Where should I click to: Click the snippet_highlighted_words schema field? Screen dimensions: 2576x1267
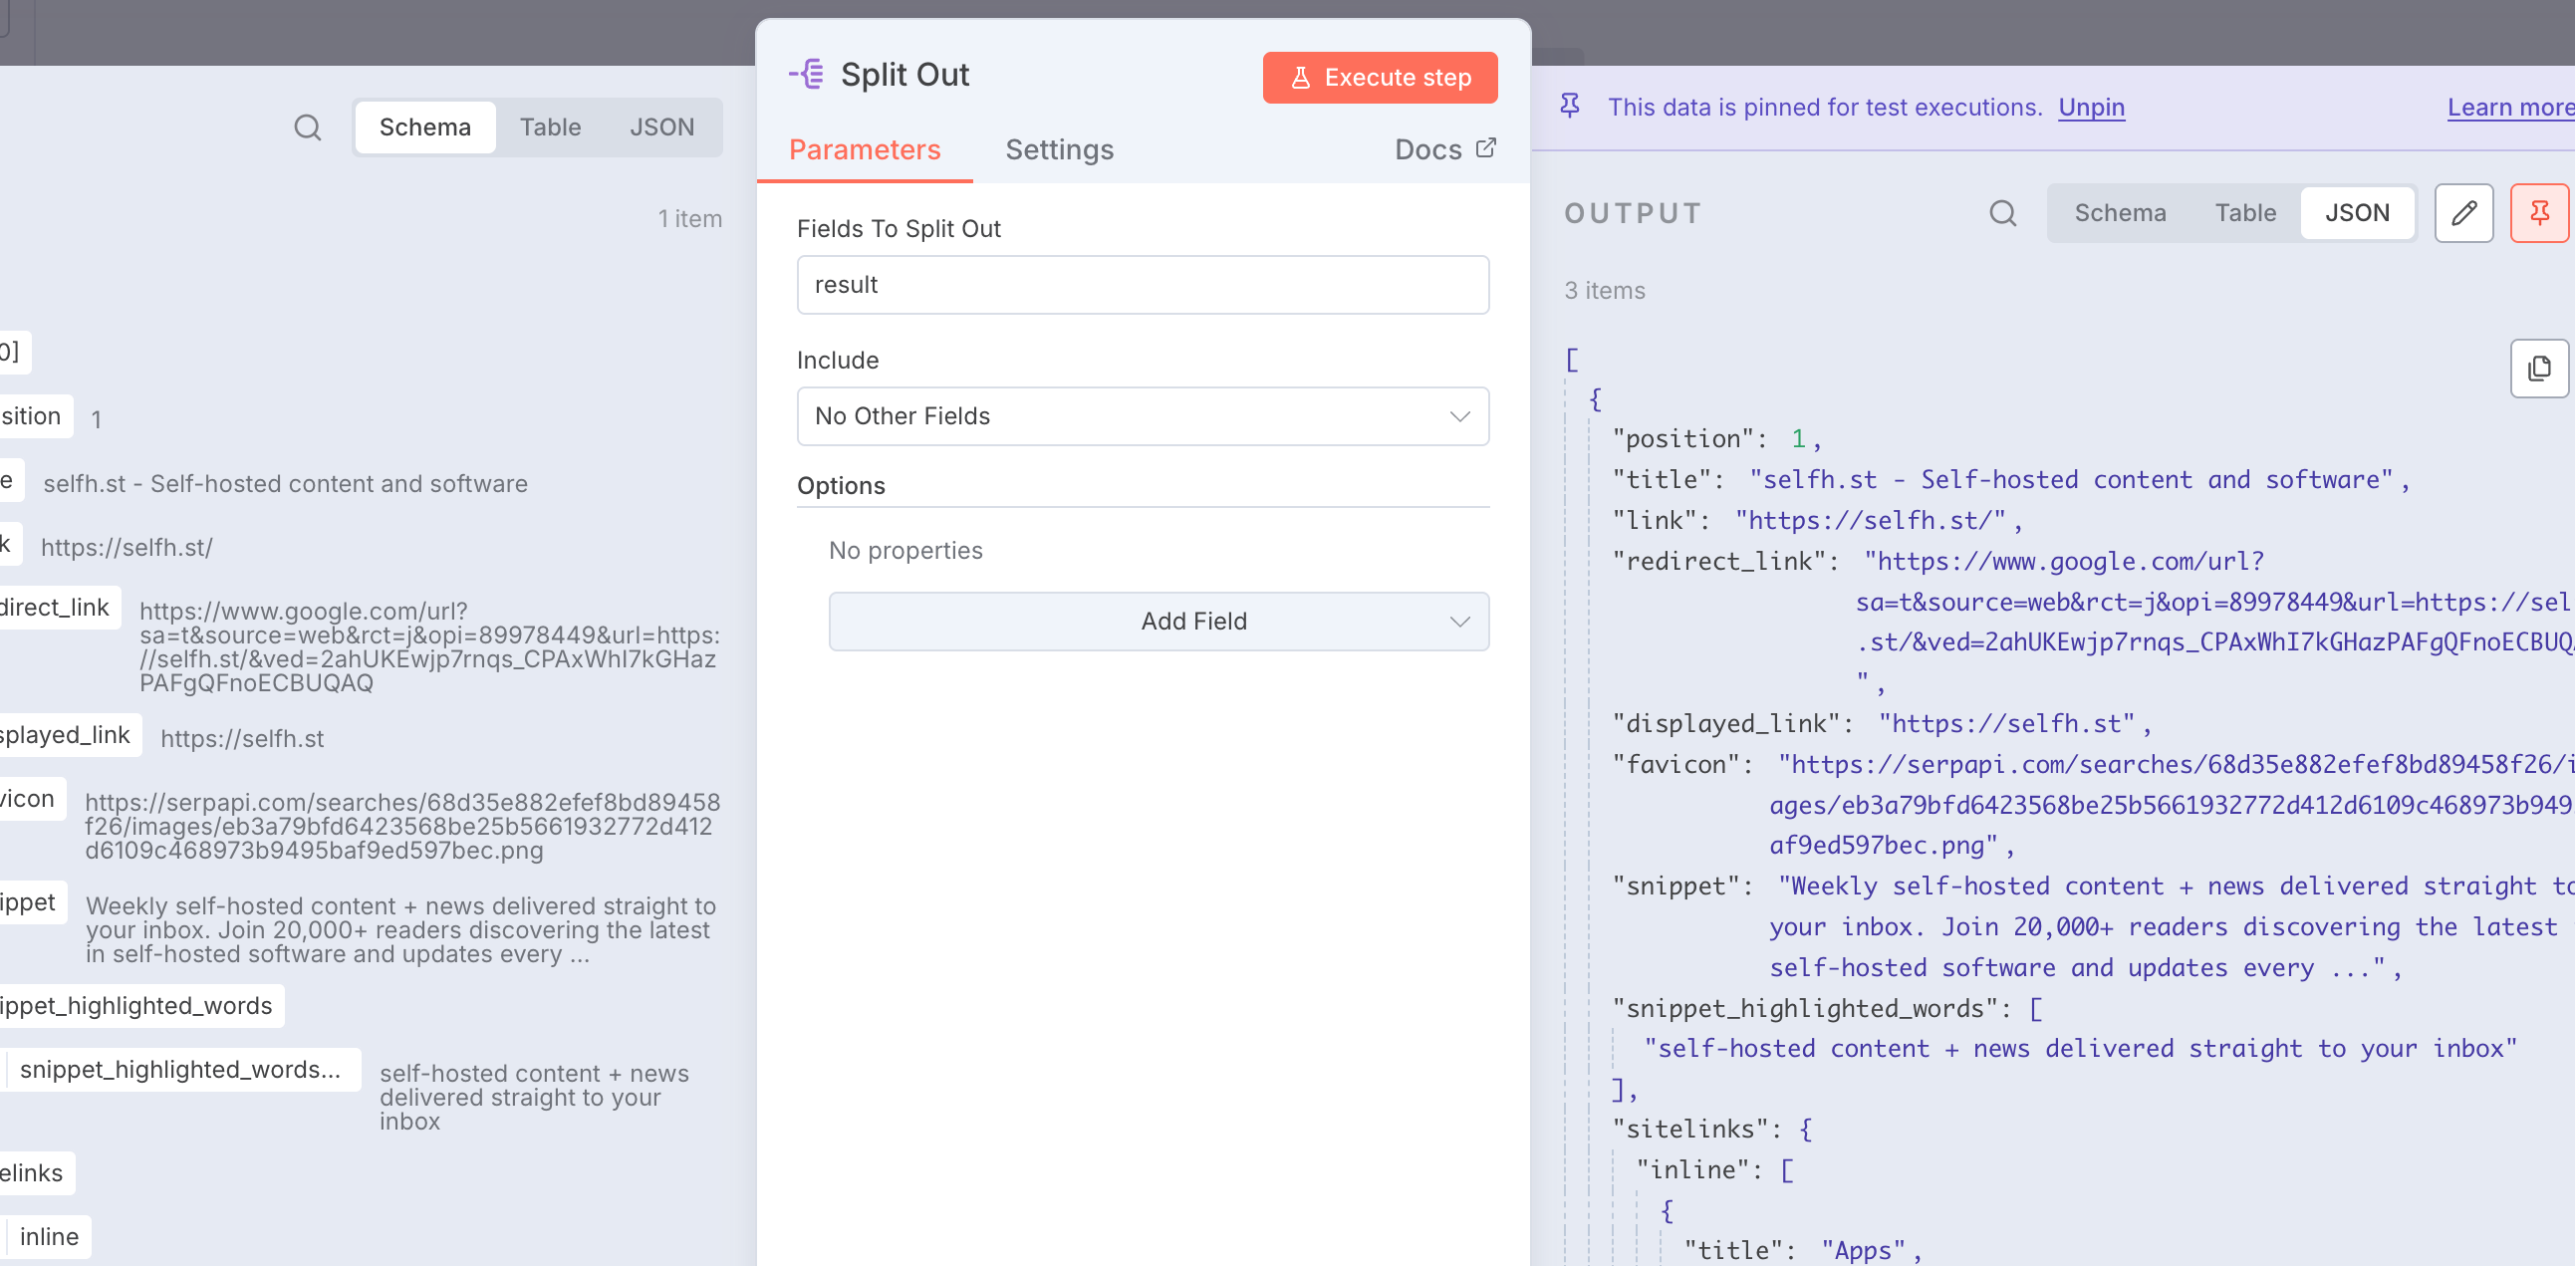click(136, 1006)
